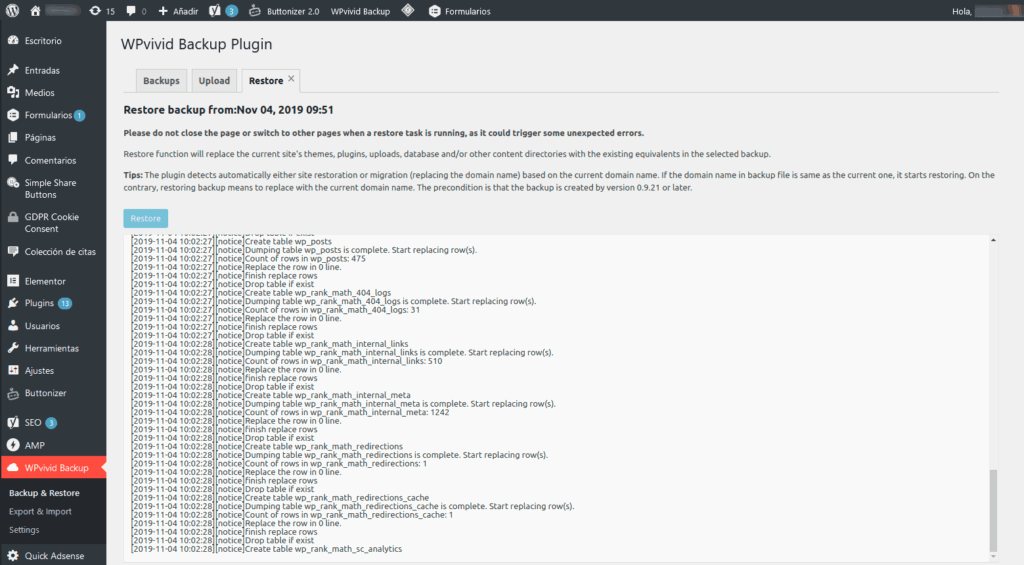Image resolution: width=1024 pixels, height=565 pixels.
Task: Open Plugins in the sidebar
Action: pyautogui.click(x=40, y=303)
